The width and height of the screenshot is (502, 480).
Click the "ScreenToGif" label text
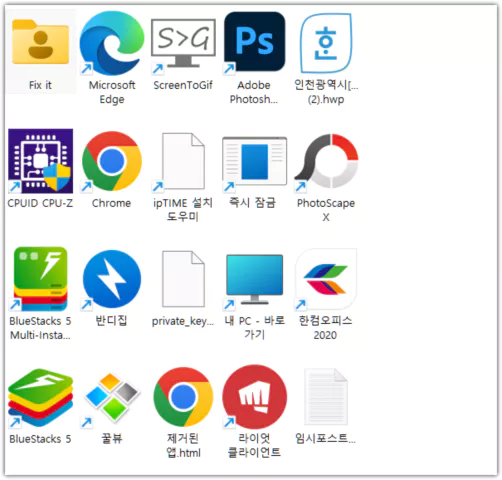(x=183, y=85)
